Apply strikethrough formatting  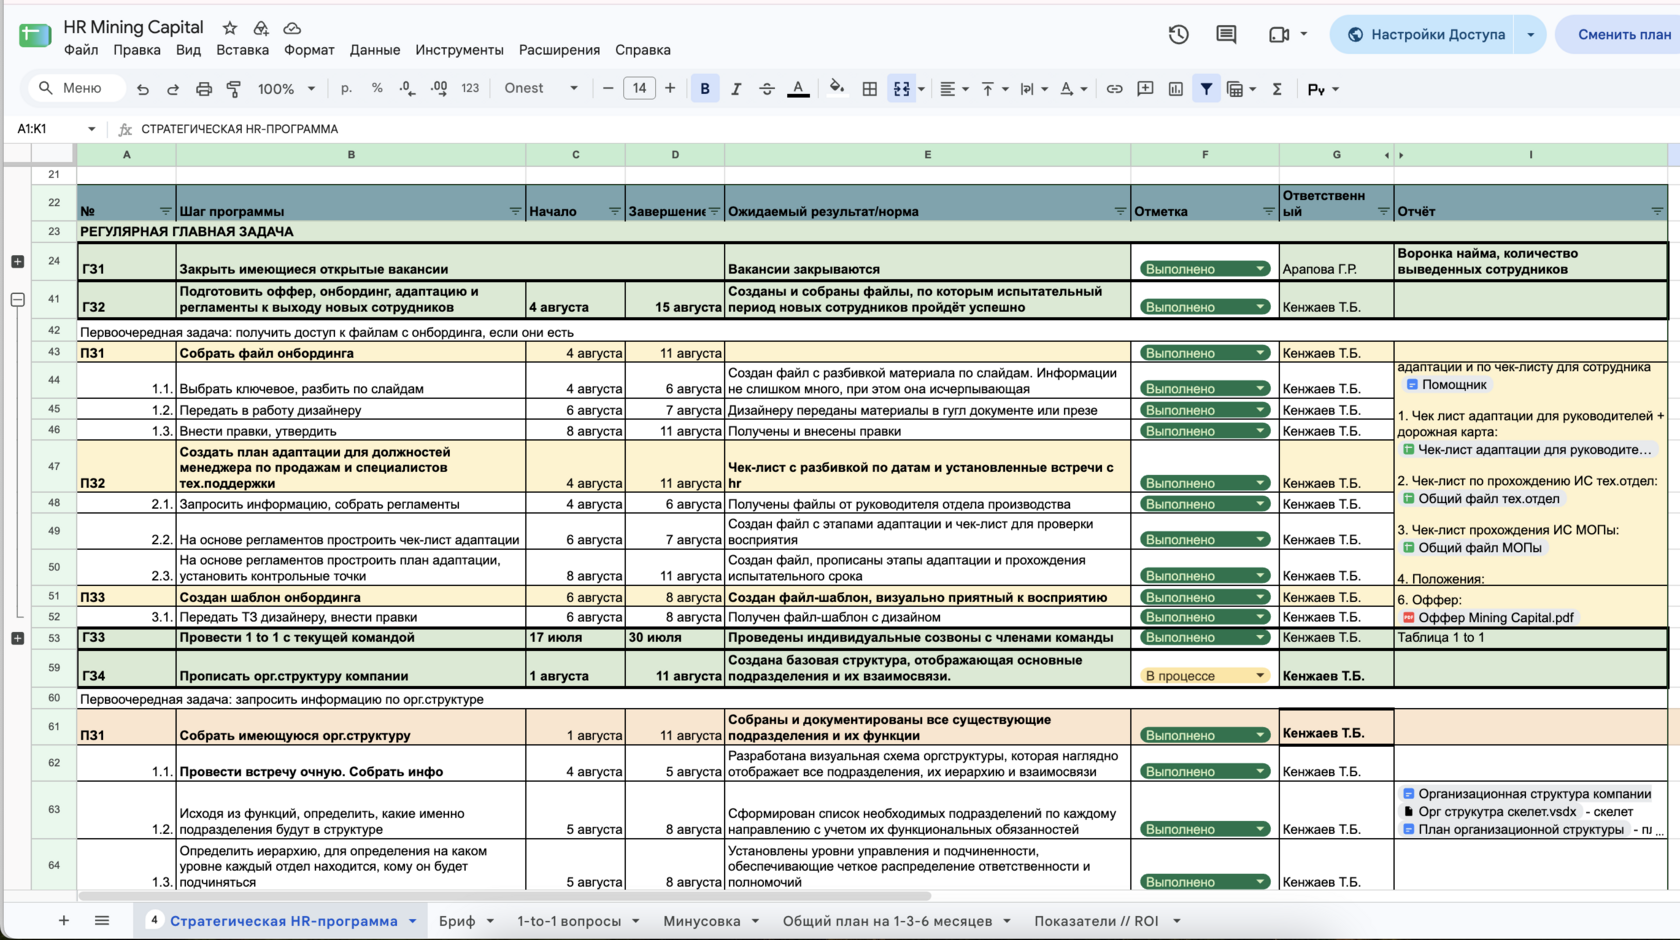coord(767,89)
